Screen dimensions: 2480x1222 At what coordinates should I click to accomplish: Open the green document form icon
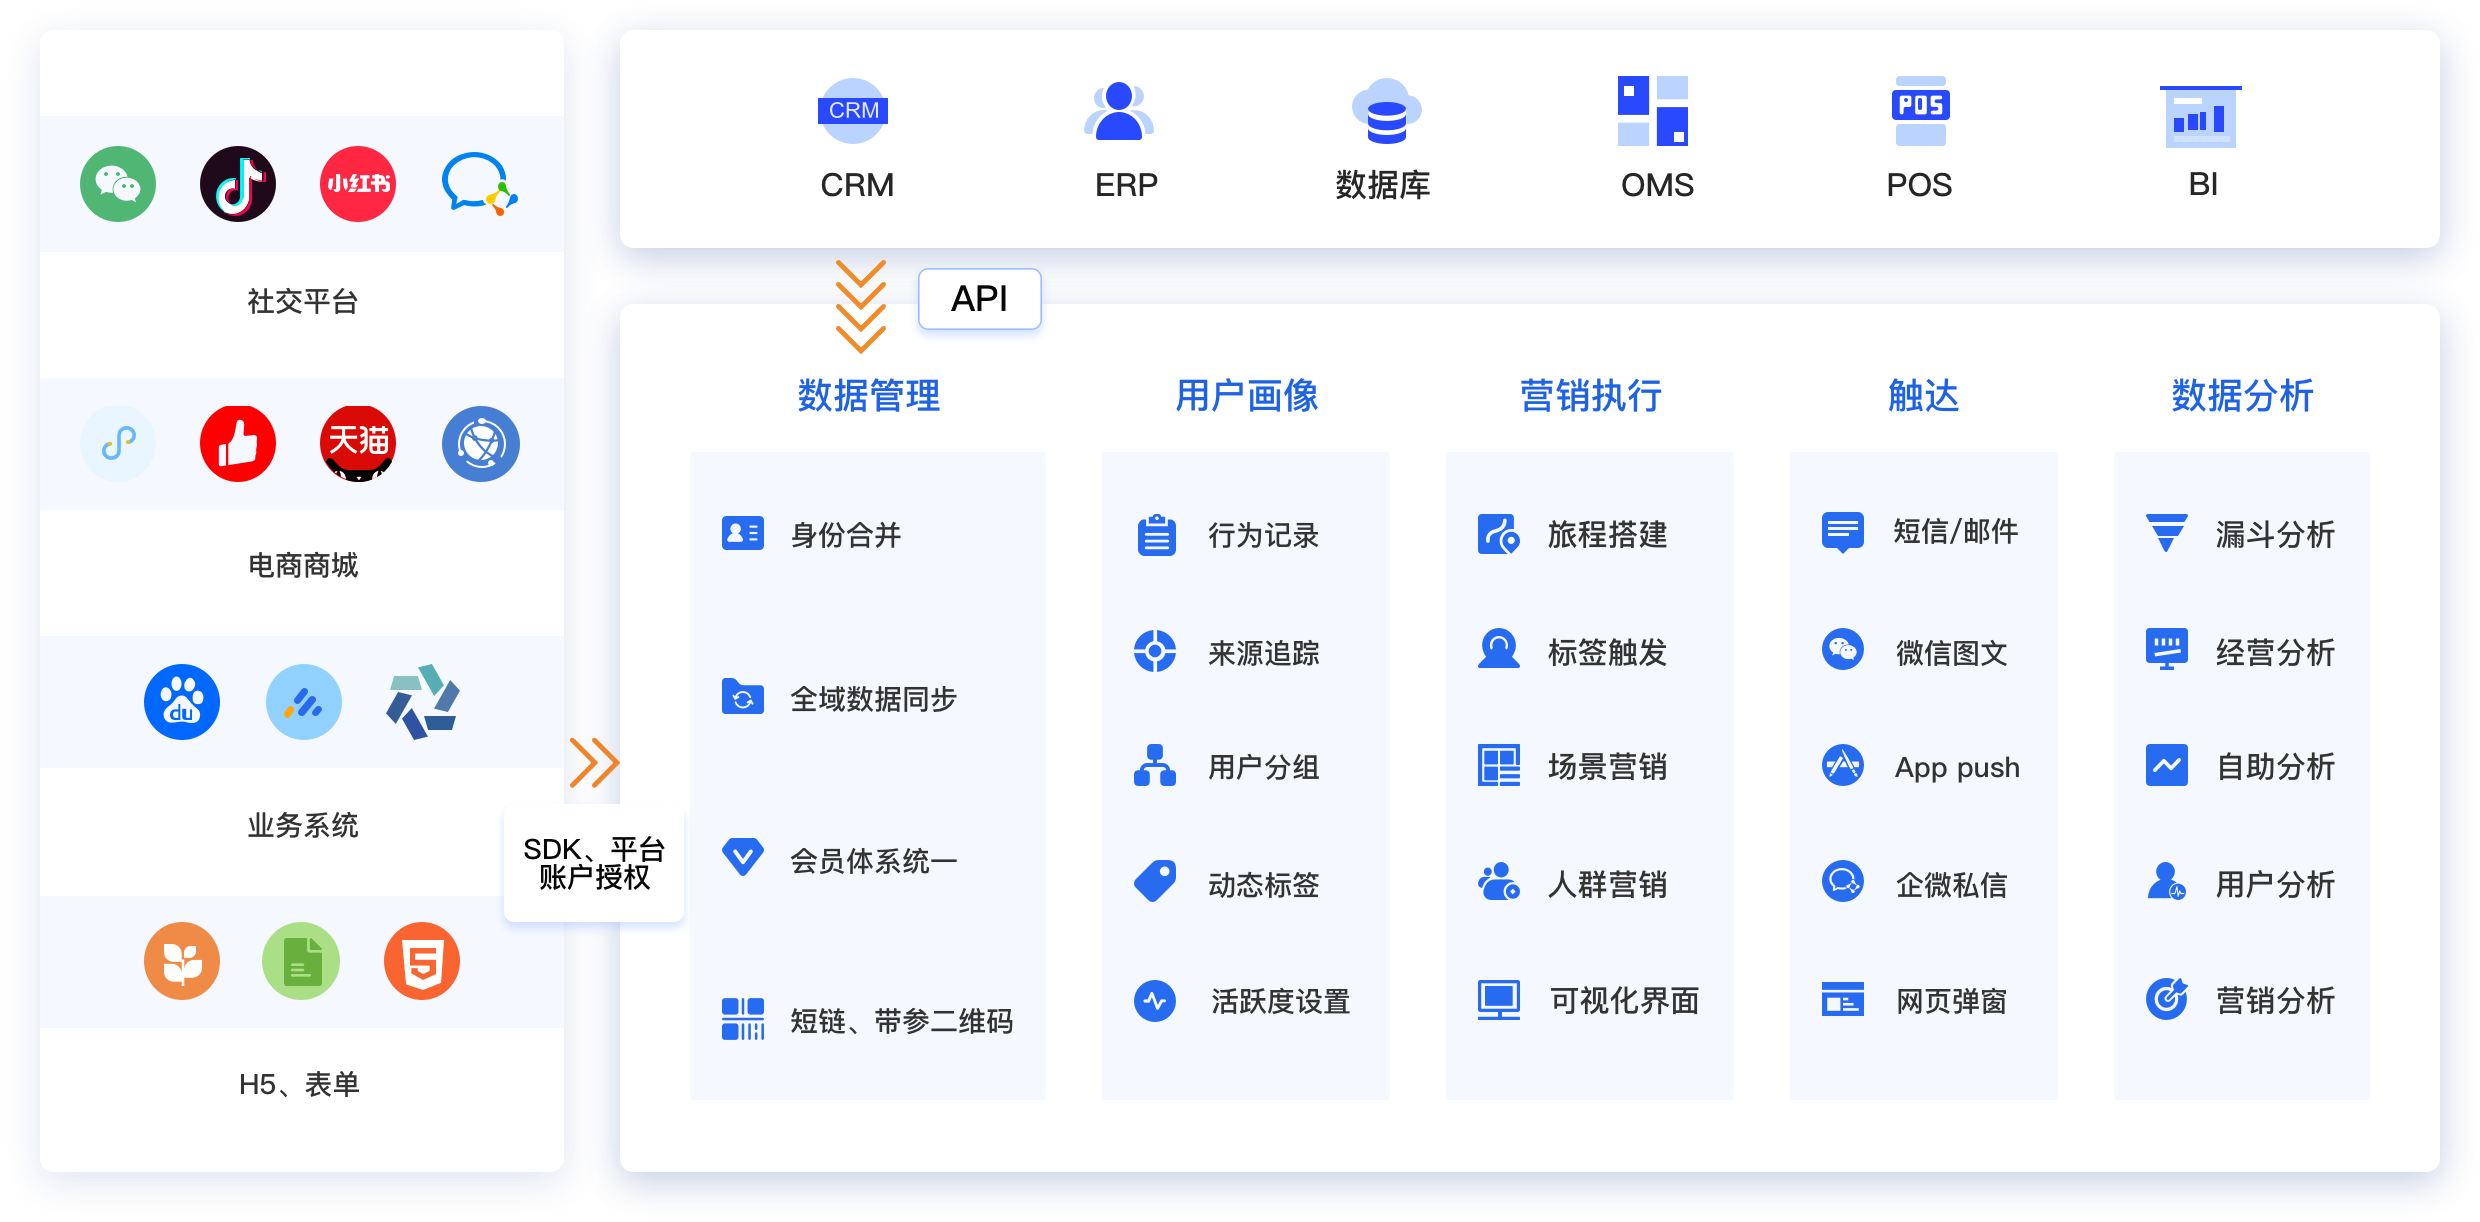coord(301,961)
